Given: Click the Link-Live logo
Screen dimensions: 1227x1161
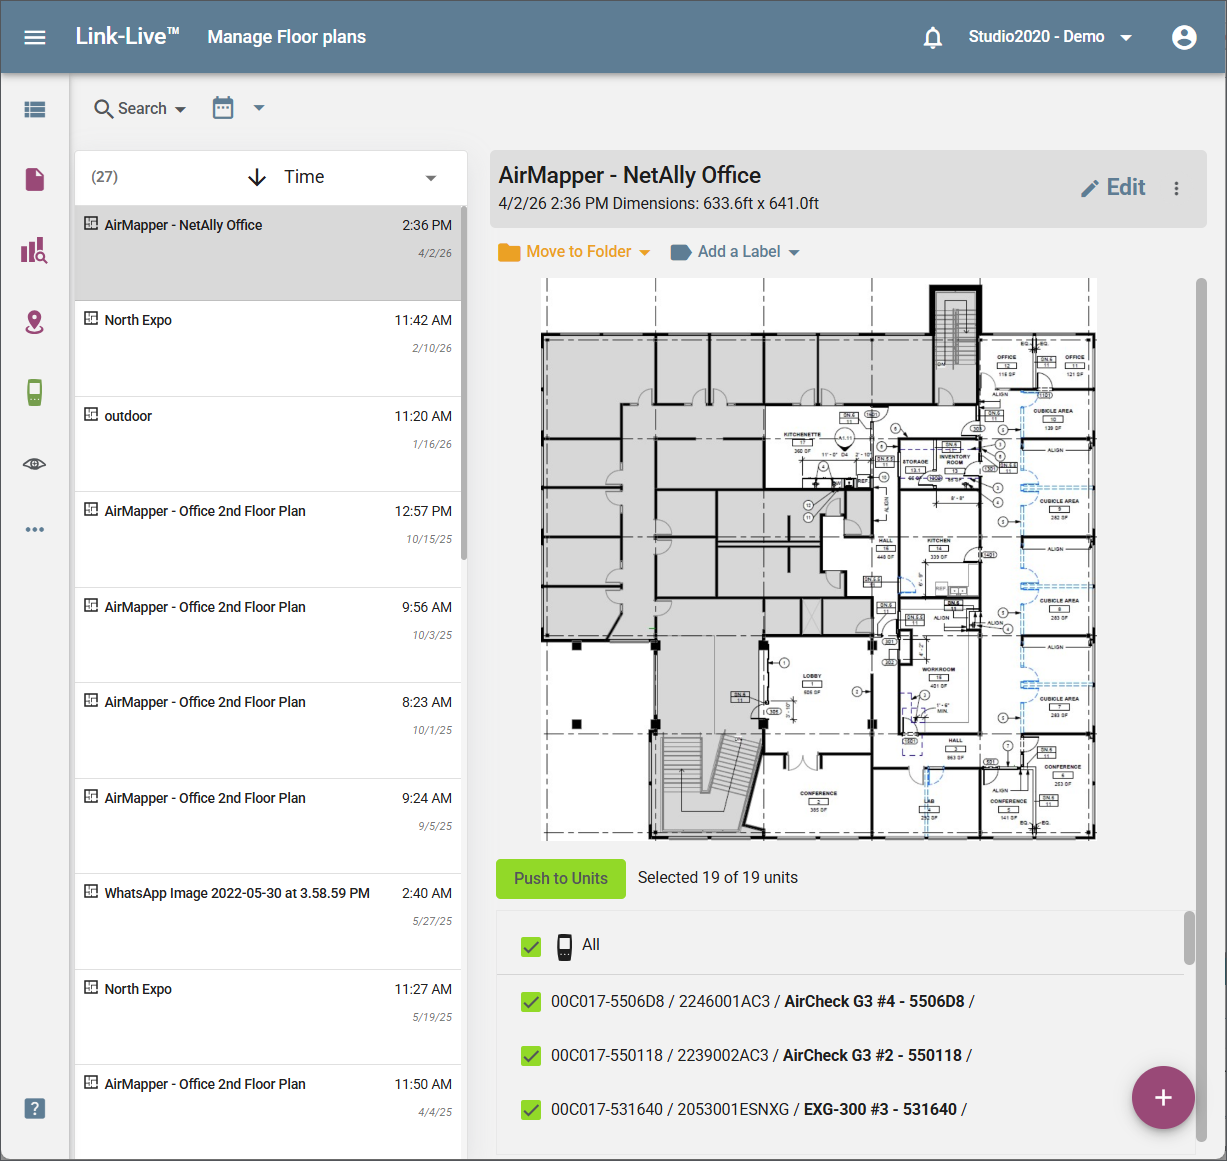Looking at the screenshot, I should [x=128, y=36].
